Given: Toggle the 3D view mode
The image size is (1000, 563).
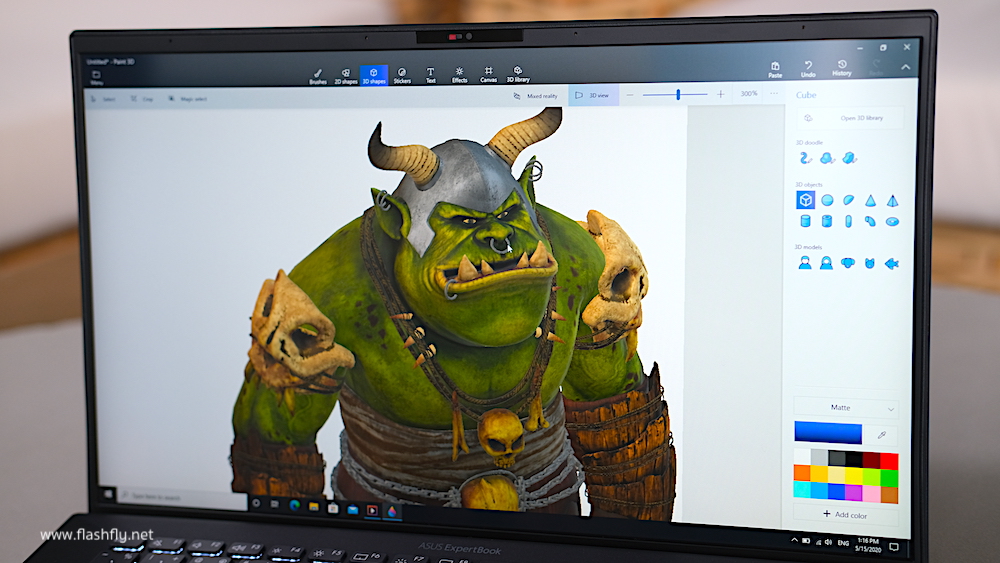Looking at the screenshot, I should click(x=593, y=95).
